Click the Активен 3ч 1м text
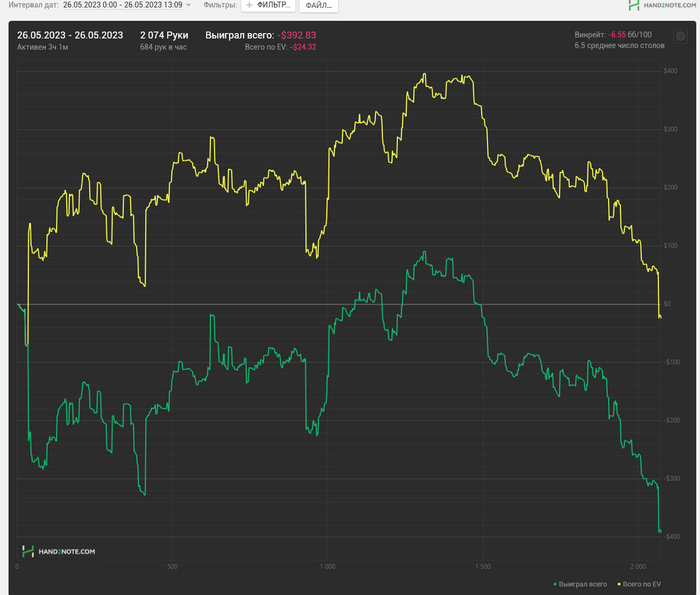700x595 pixels. pyautogui.click(x=42, y=47)
